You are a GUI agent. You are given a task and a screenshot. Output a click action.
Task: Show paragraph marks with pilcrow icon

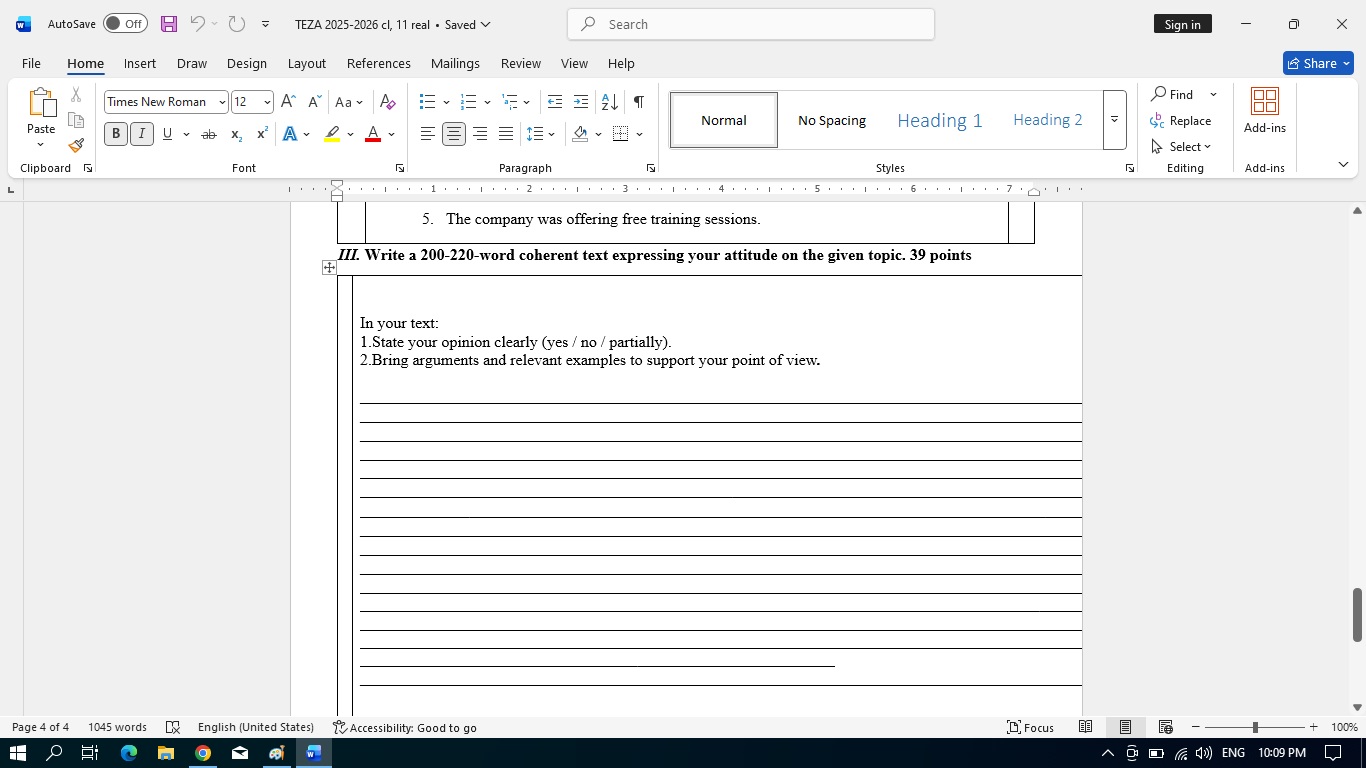point(638,102)
